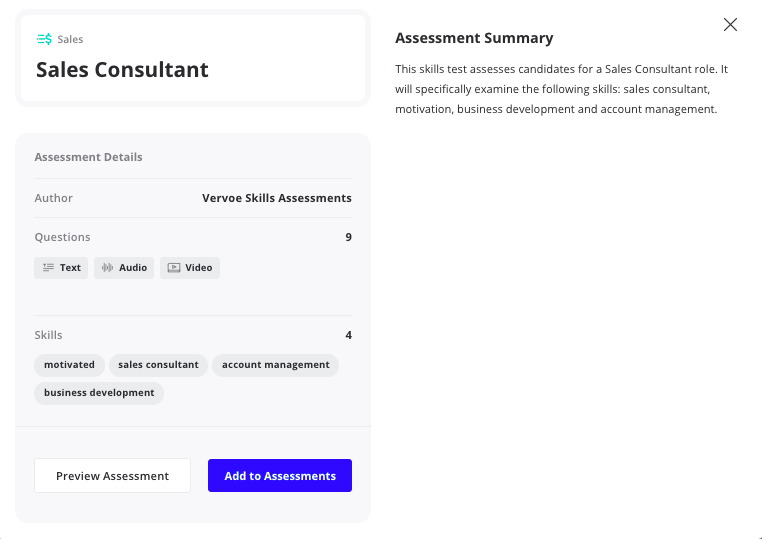
Task: Click the Video camera icon
Action: coord(174,268)
